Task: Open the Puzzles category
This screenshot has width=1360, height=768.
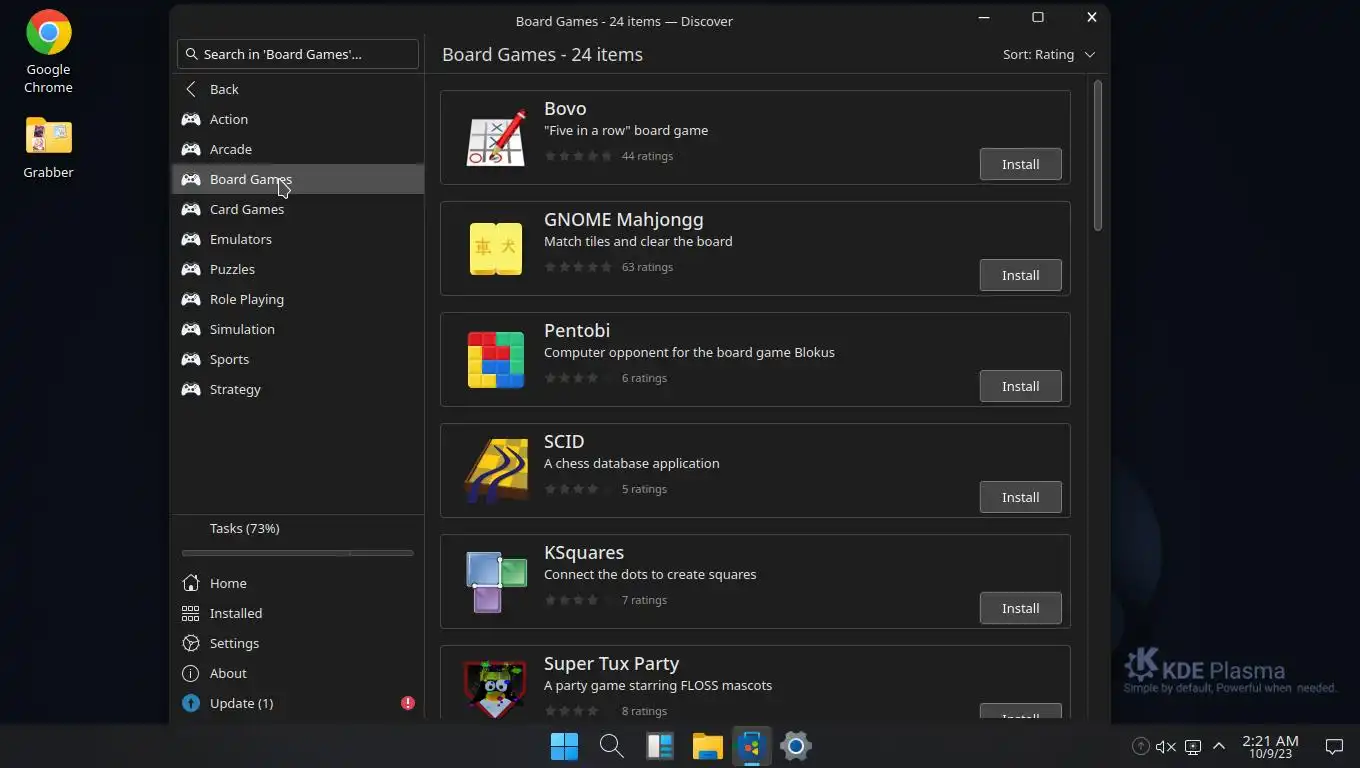Action: tap(297, 269)
